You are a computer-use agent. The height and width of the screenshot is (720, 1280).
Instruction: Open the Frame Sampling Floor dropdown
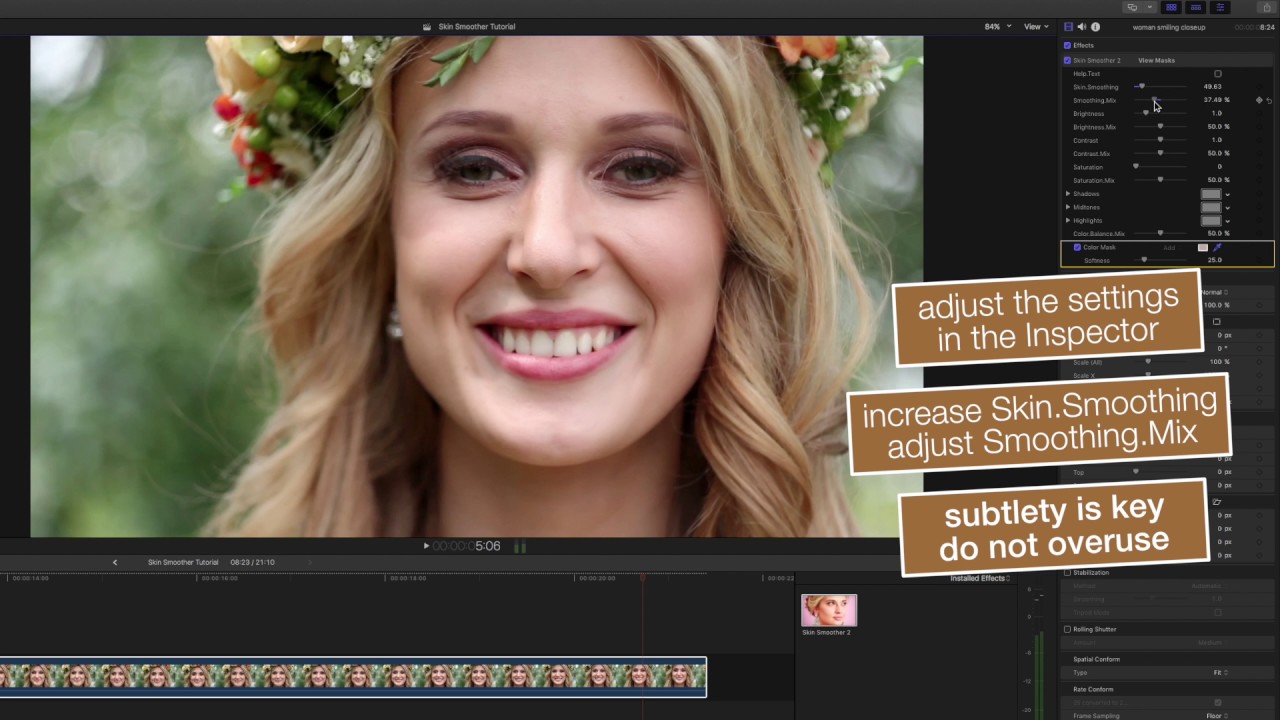[1217, 716]
